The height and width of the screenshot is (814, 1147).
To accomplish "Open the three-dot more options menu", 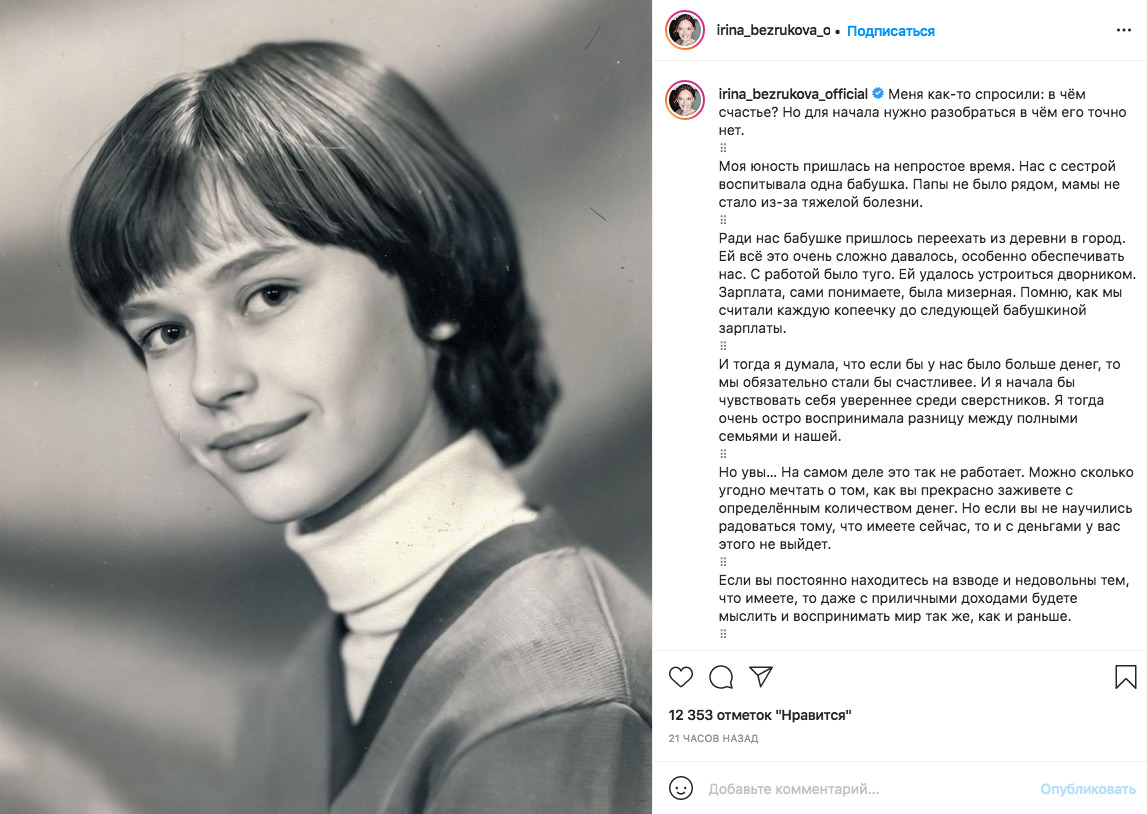I will click(x=1124, y=31).
